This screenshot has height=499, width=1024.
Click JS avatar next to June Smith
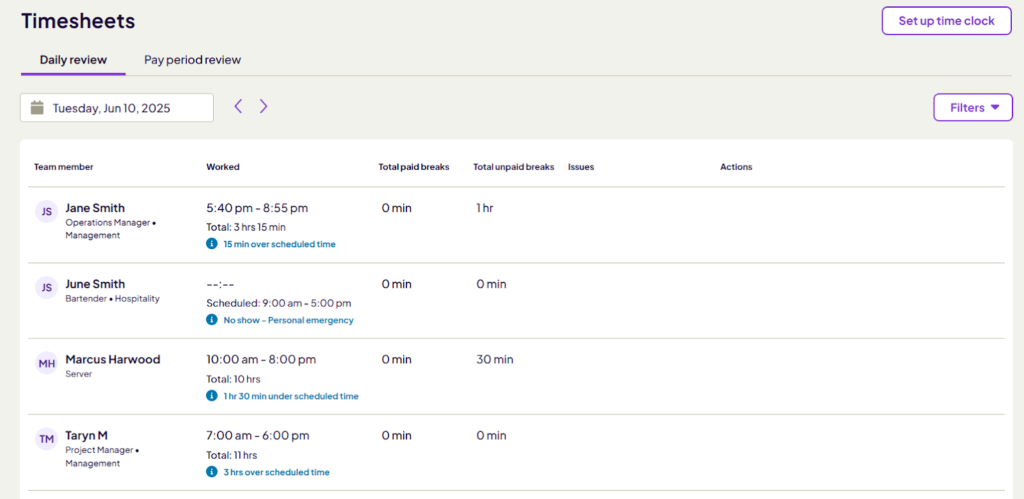point(46,288)
